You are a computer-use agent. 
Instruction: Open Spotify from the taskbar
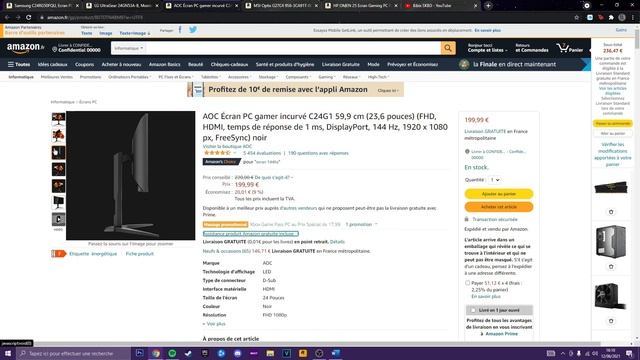[x=172, y=353]
